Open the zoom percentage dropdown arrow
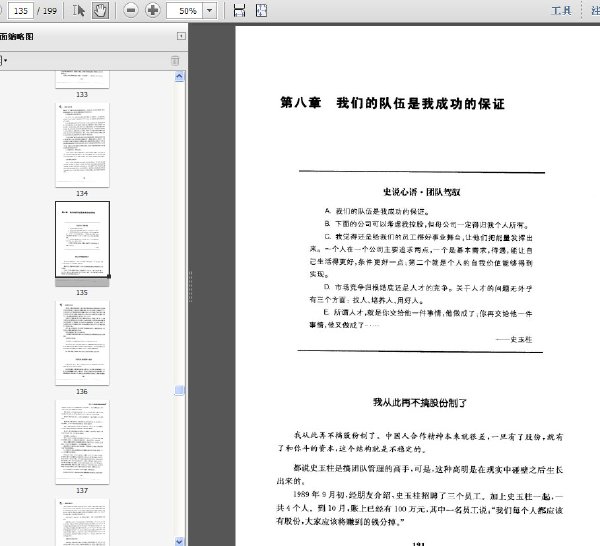 point(209,11)
